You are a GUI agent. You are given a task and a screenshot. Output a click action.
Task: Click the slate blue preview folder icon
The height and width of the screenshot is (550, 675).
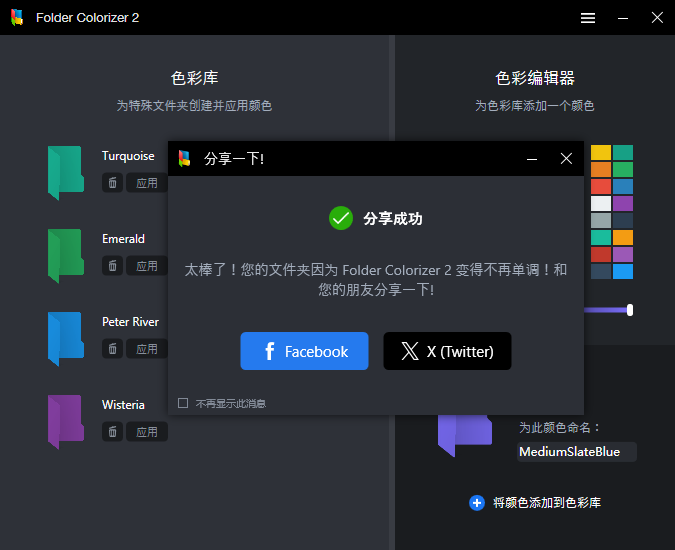[x=465, y=435]
